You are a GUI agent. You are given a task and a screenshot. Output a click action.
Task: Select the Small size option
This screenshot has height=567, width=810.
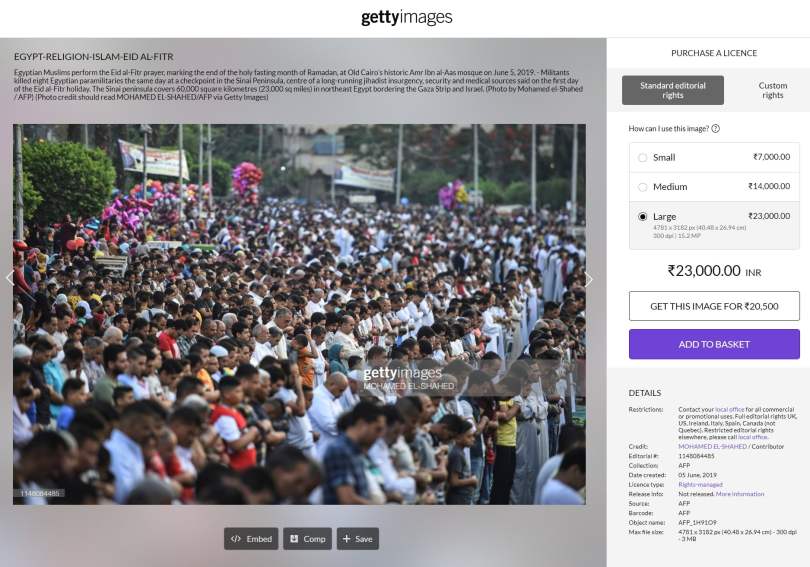(714, 158)
